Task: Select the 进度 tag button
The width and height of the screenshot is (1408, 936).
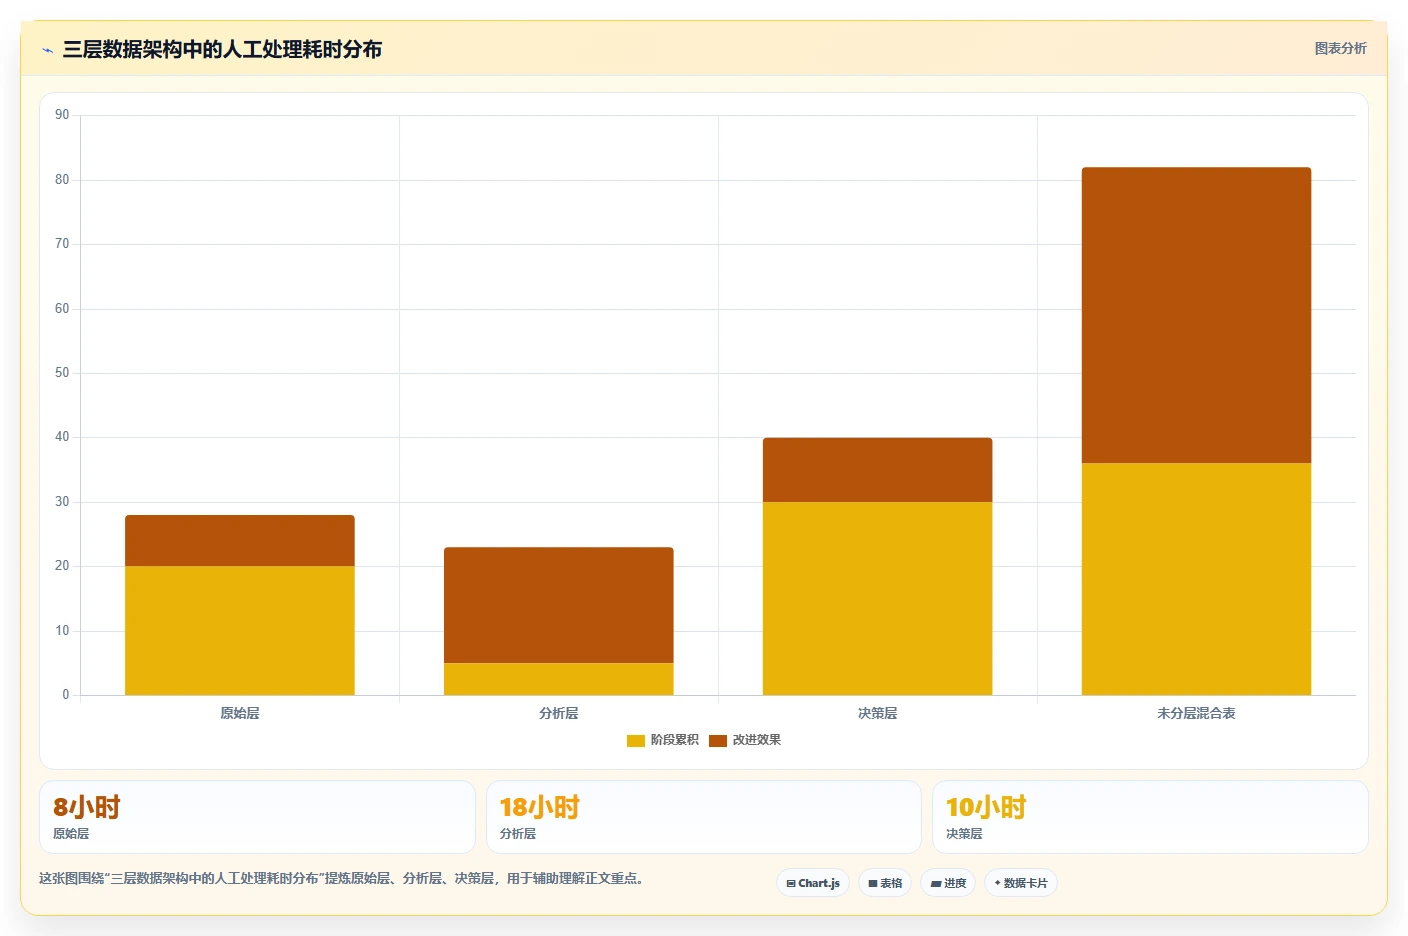Action: tap(948, 883)
